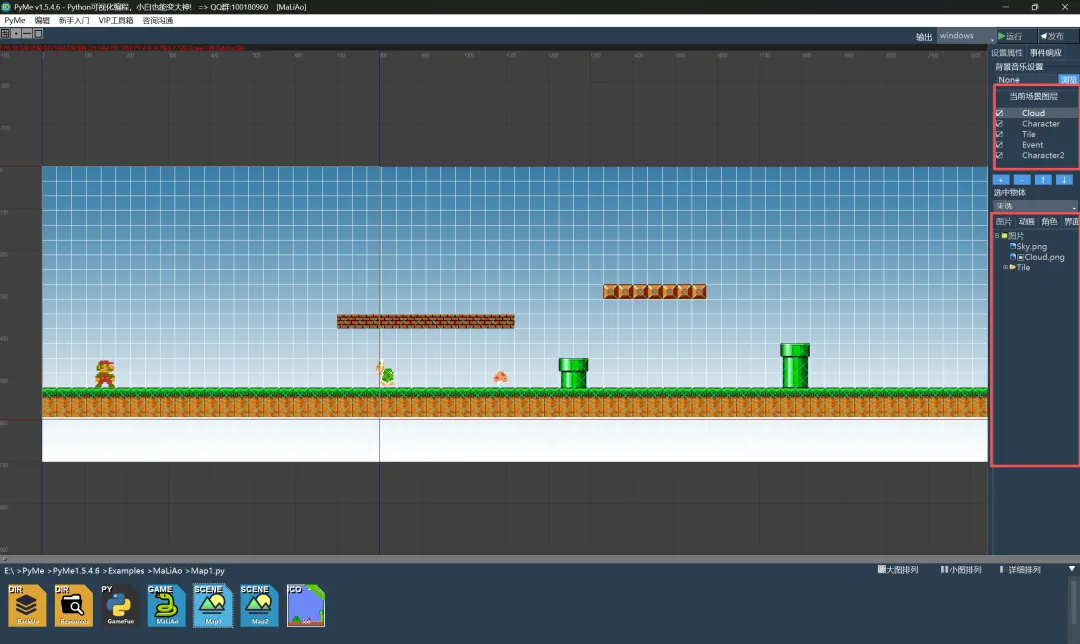Open the file view options arrow

point(1072,569)
